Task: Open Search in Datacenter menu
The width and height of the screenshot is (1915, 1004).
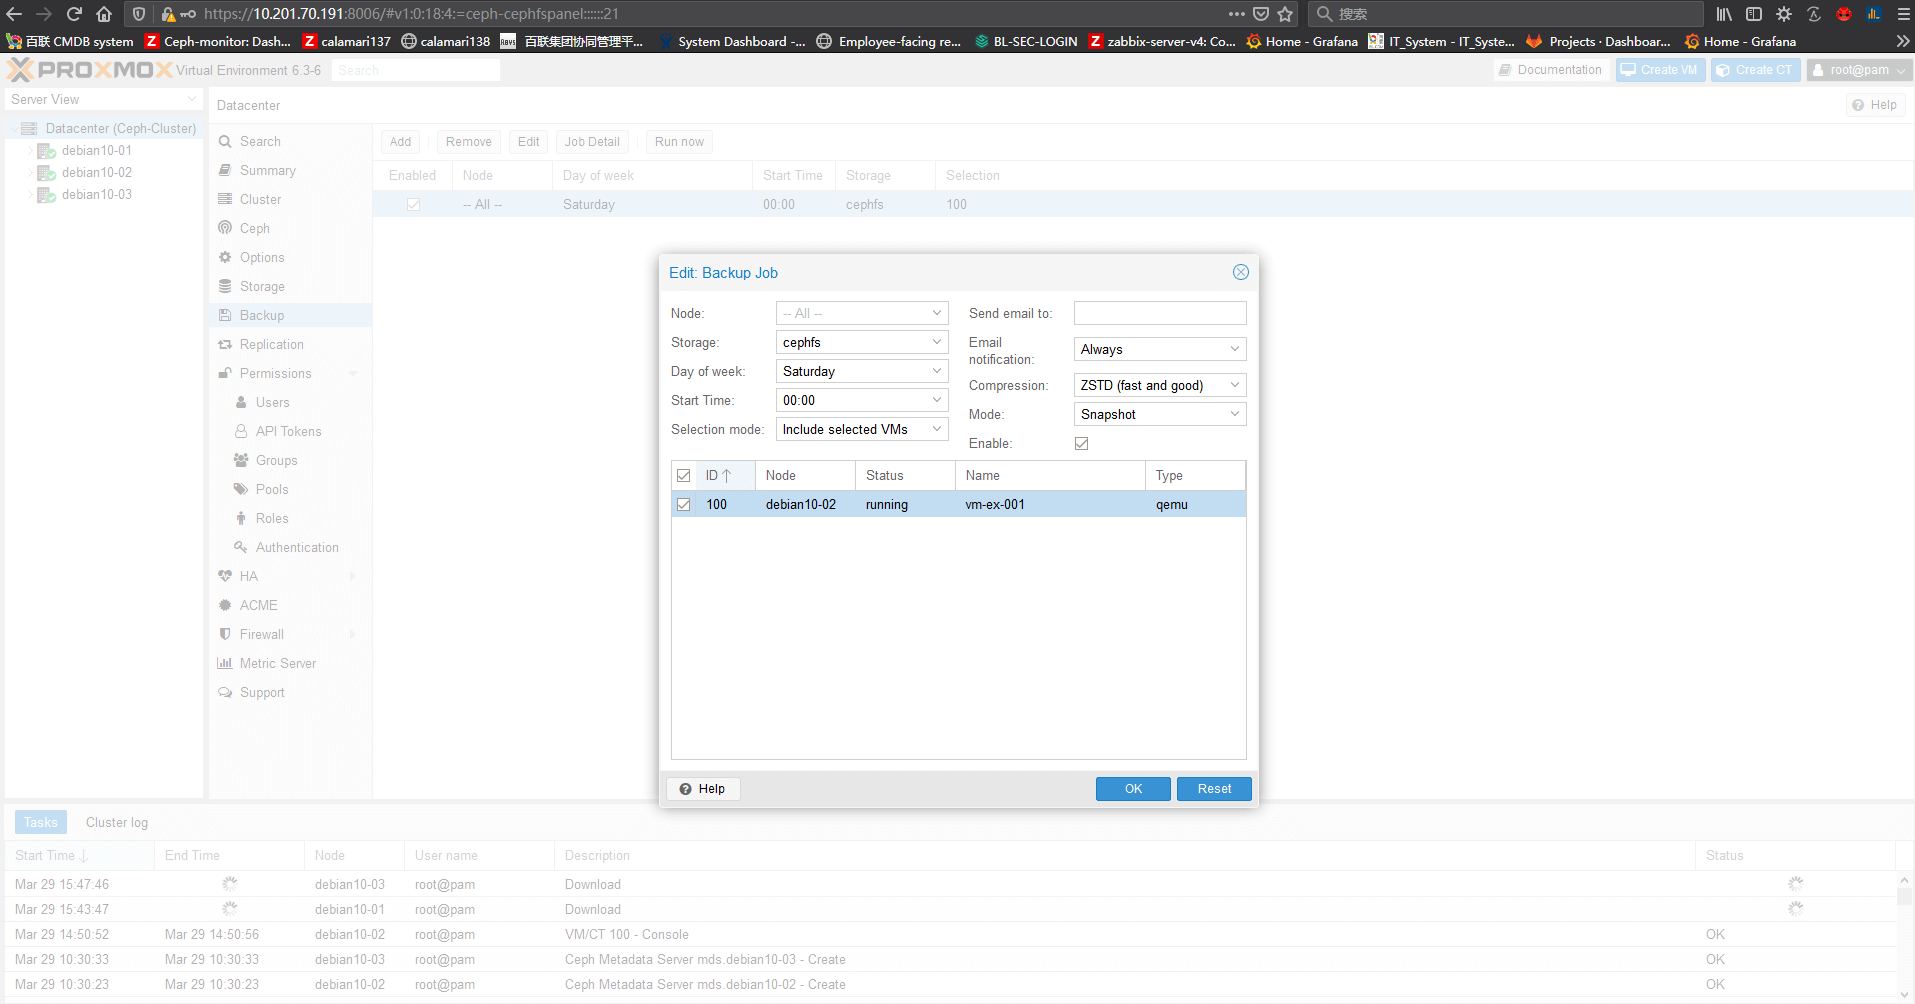Action: click(x=260, y=142)
